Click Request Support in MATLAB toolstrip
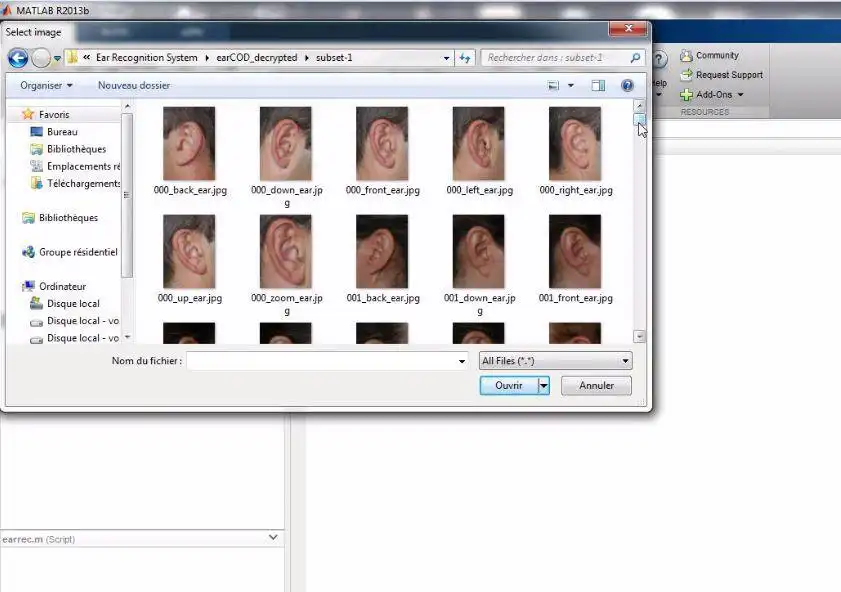 pos(721,75)
